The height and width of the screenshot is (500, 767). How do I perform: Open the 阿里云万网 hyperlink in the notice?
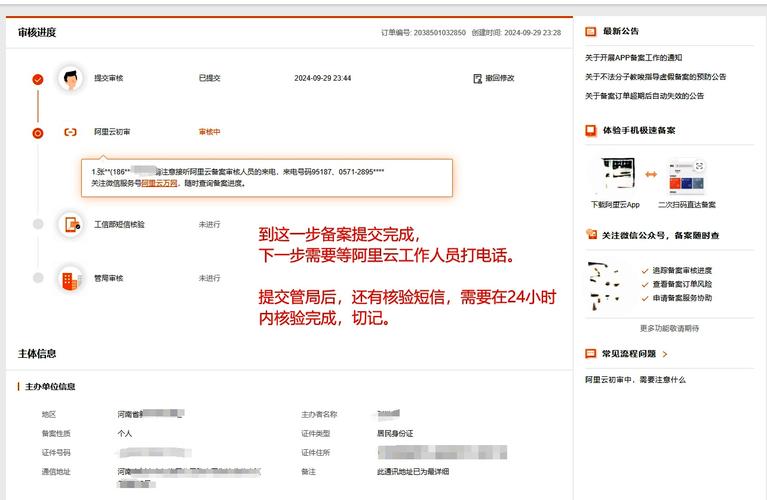coord(159,183)
